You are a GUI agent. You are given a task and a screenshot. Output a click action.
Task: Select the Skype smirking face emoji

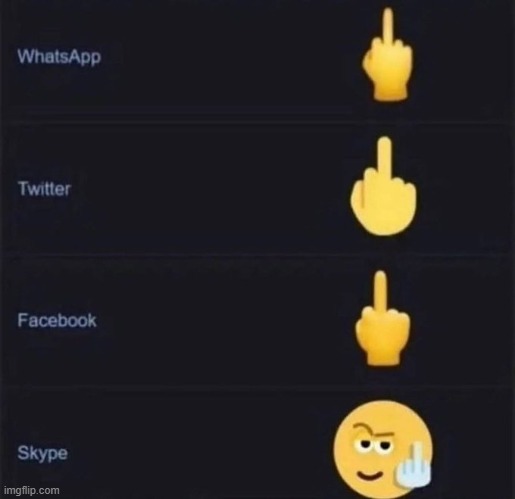[383, 450]
